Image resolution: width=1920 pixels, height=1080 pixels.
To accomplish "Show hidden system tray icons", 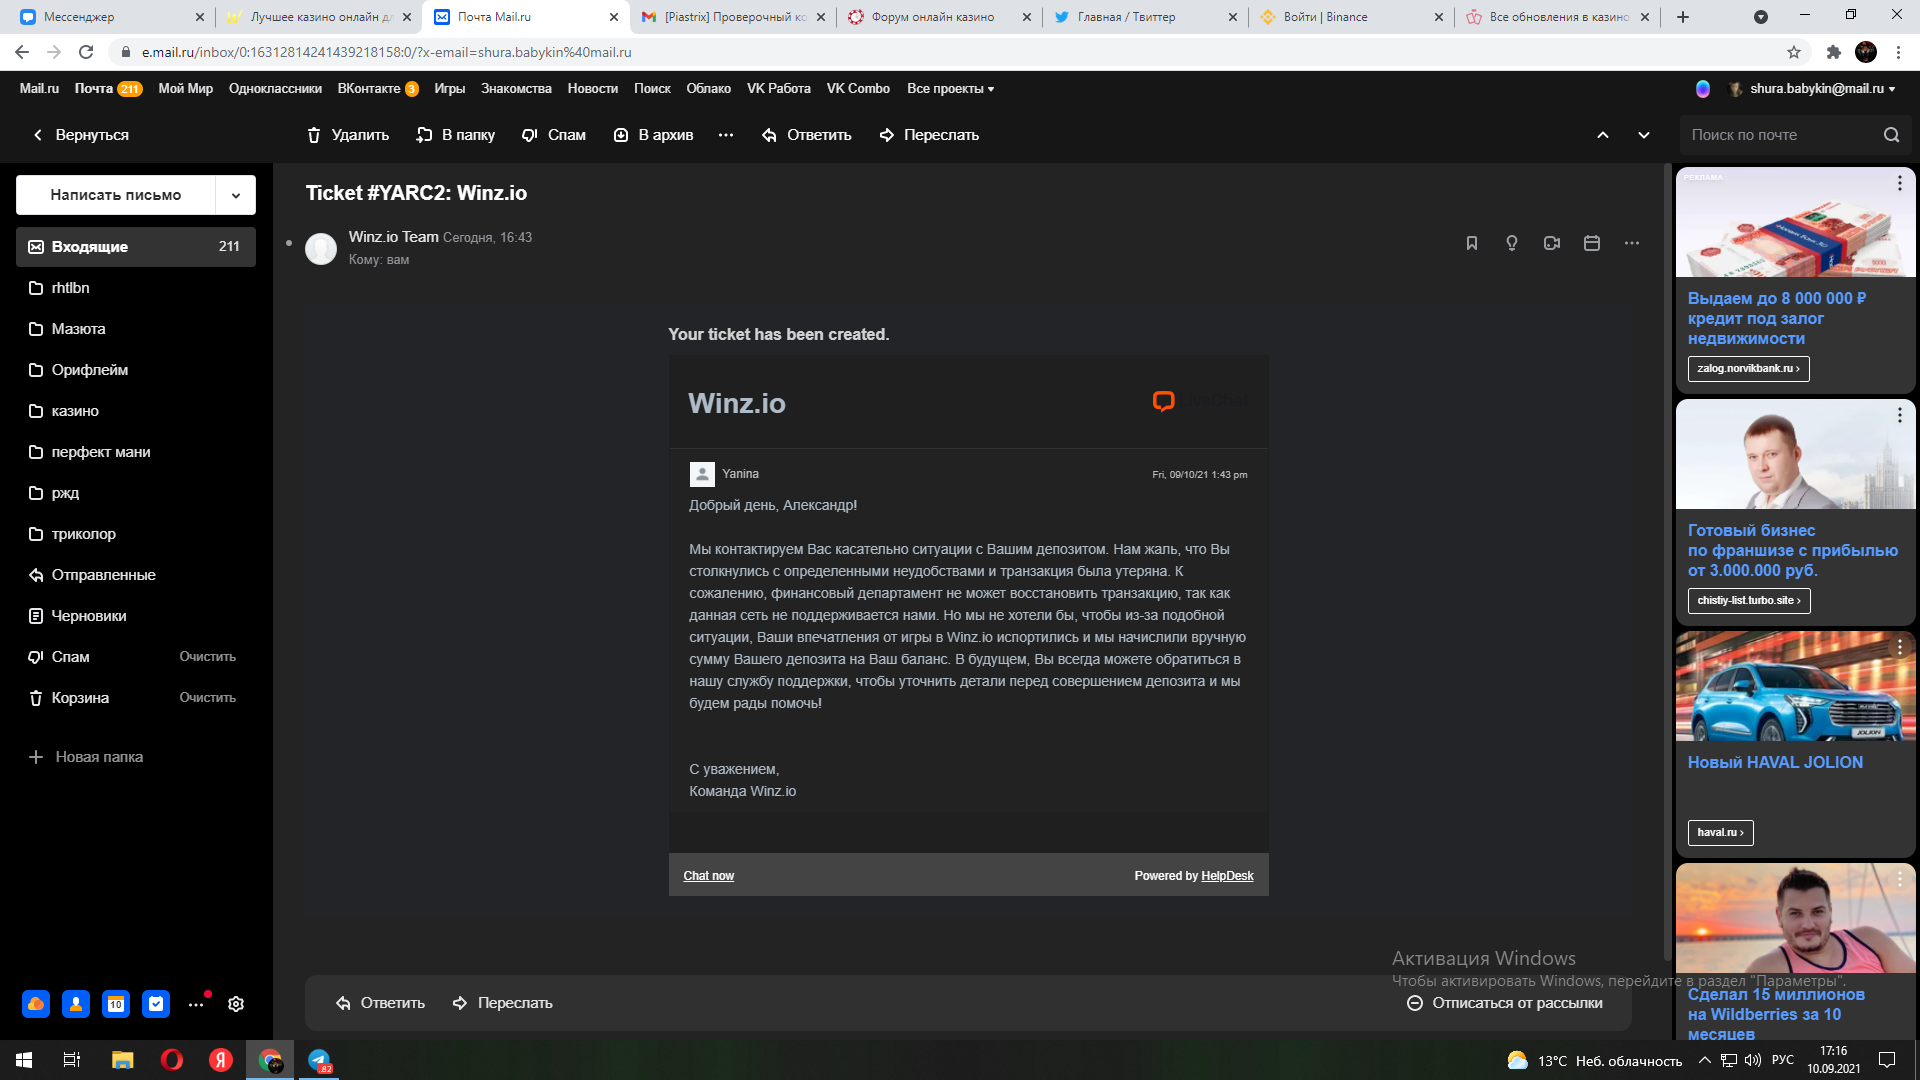I will click(1704, 1060).
